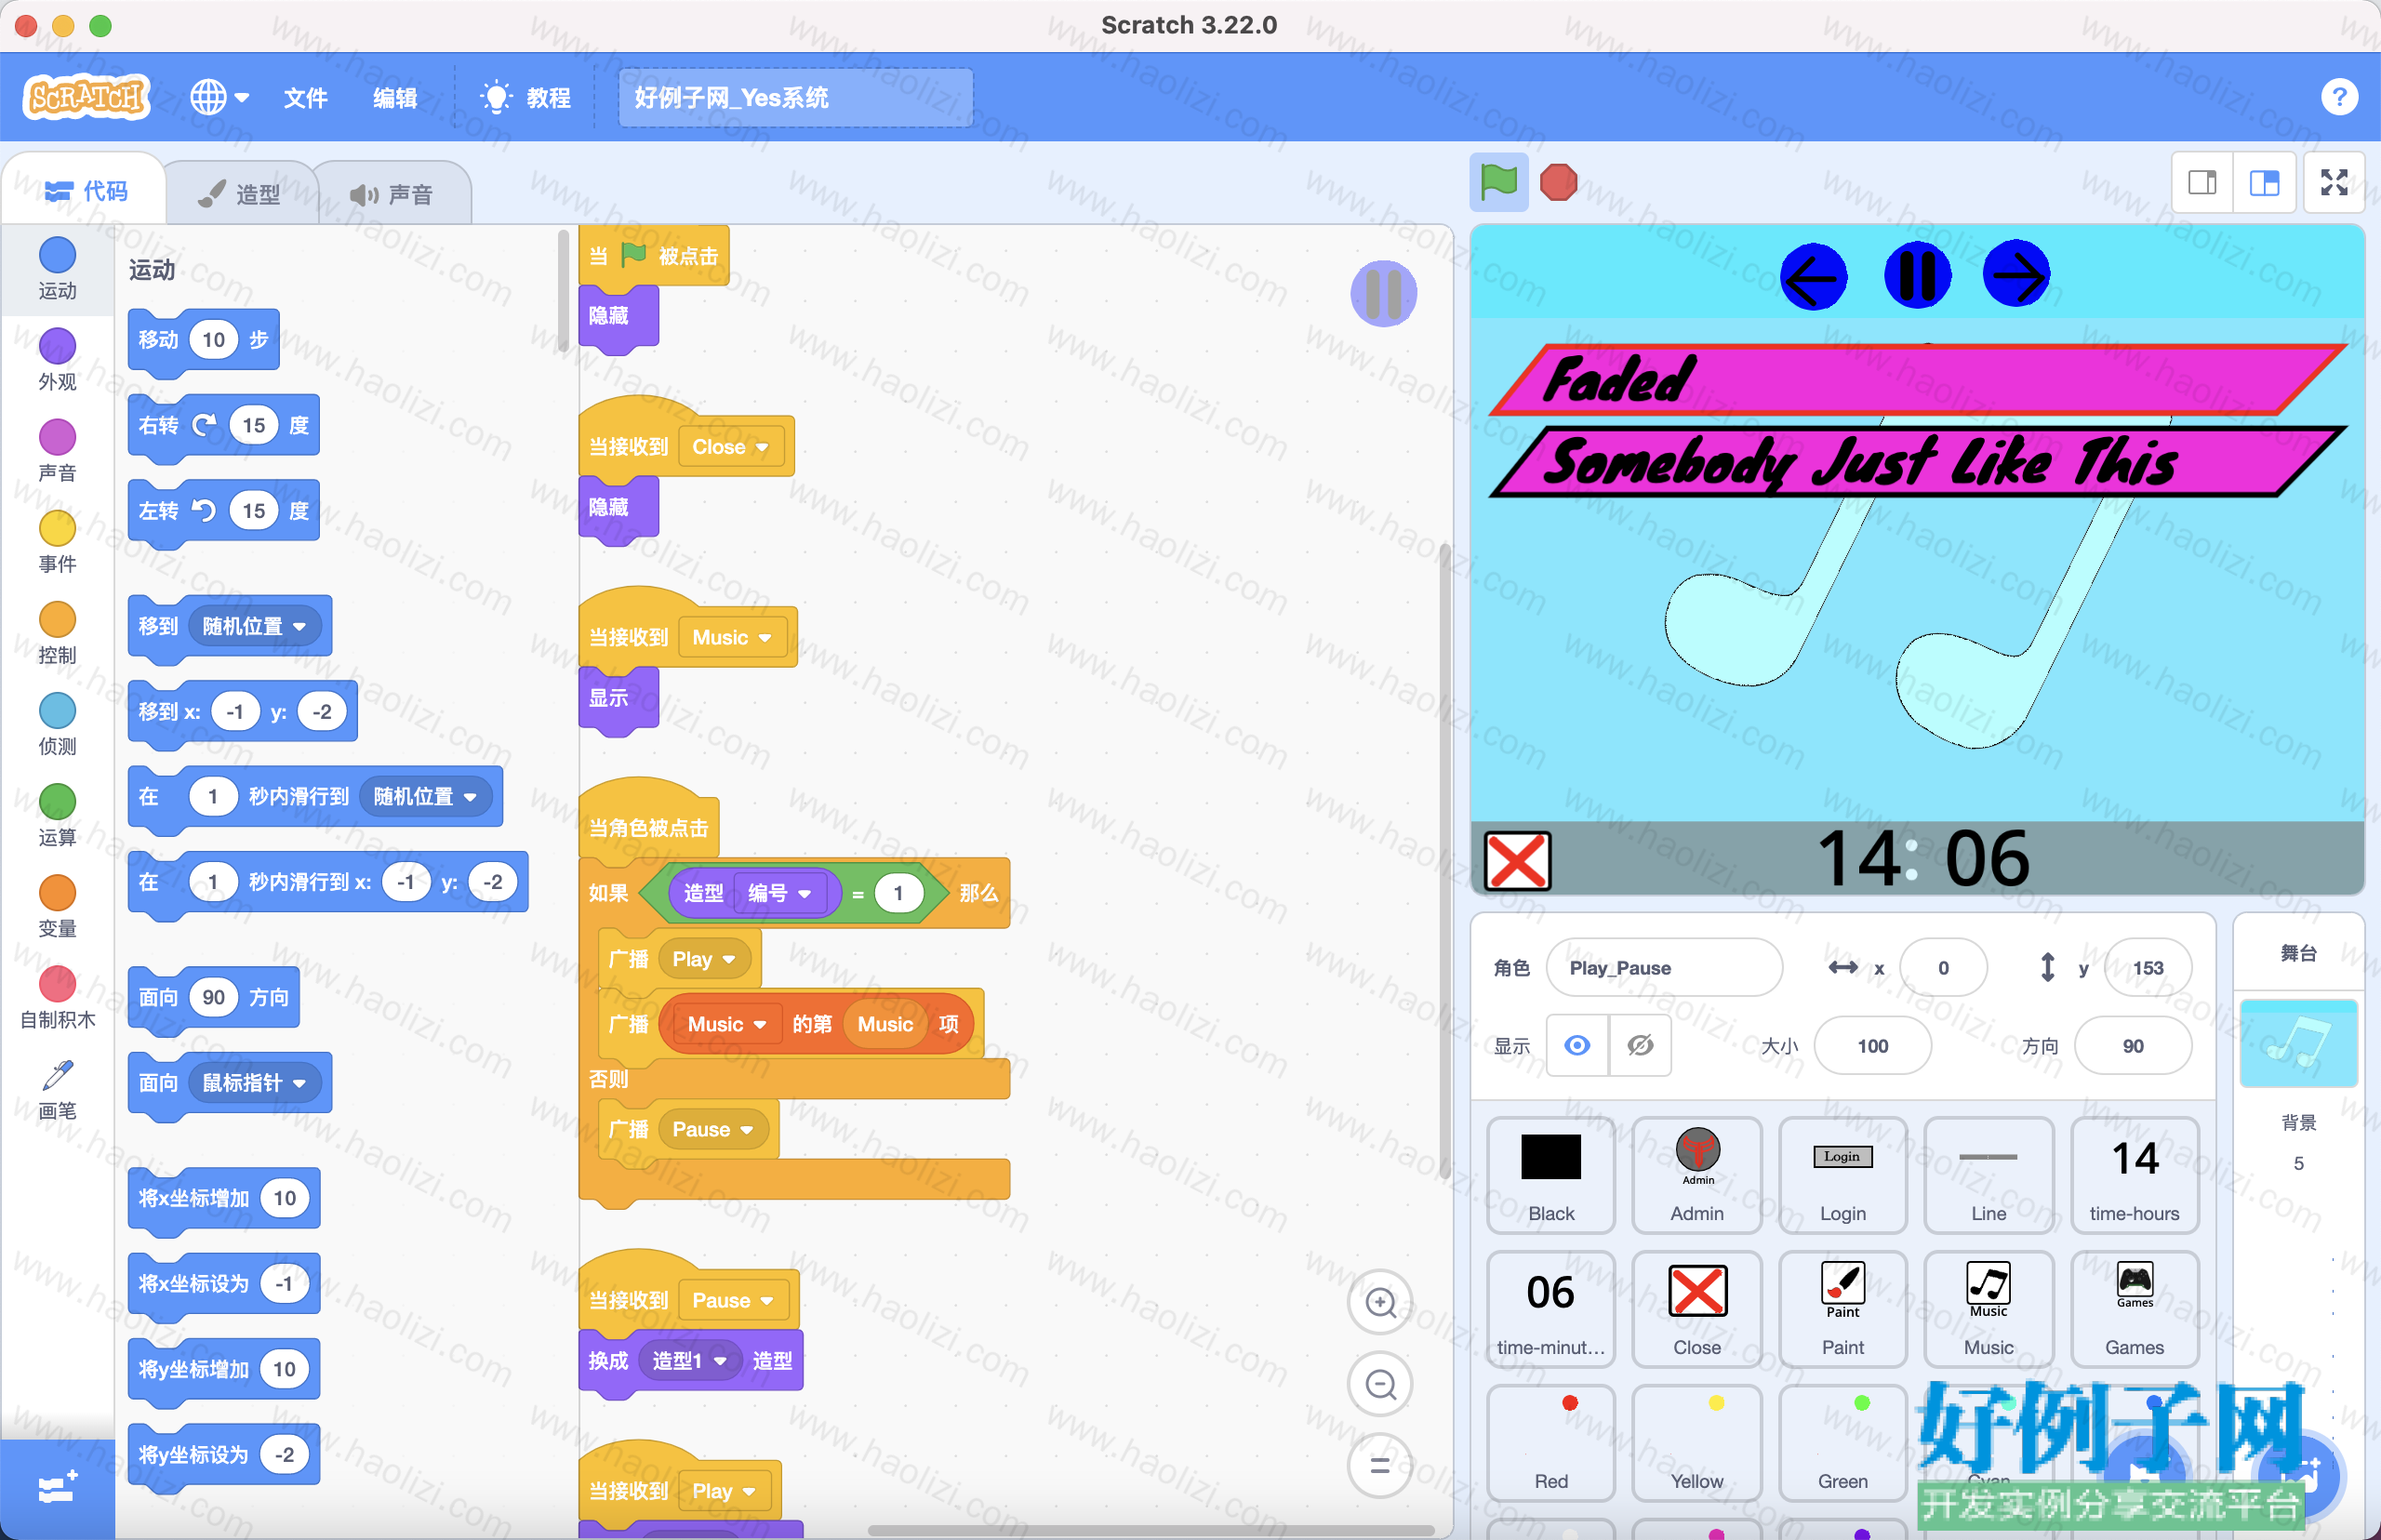The width and height of the screenshot is (2381, 1540).
Task: Select the 外观 looks category
Action: tap(57, 359)
